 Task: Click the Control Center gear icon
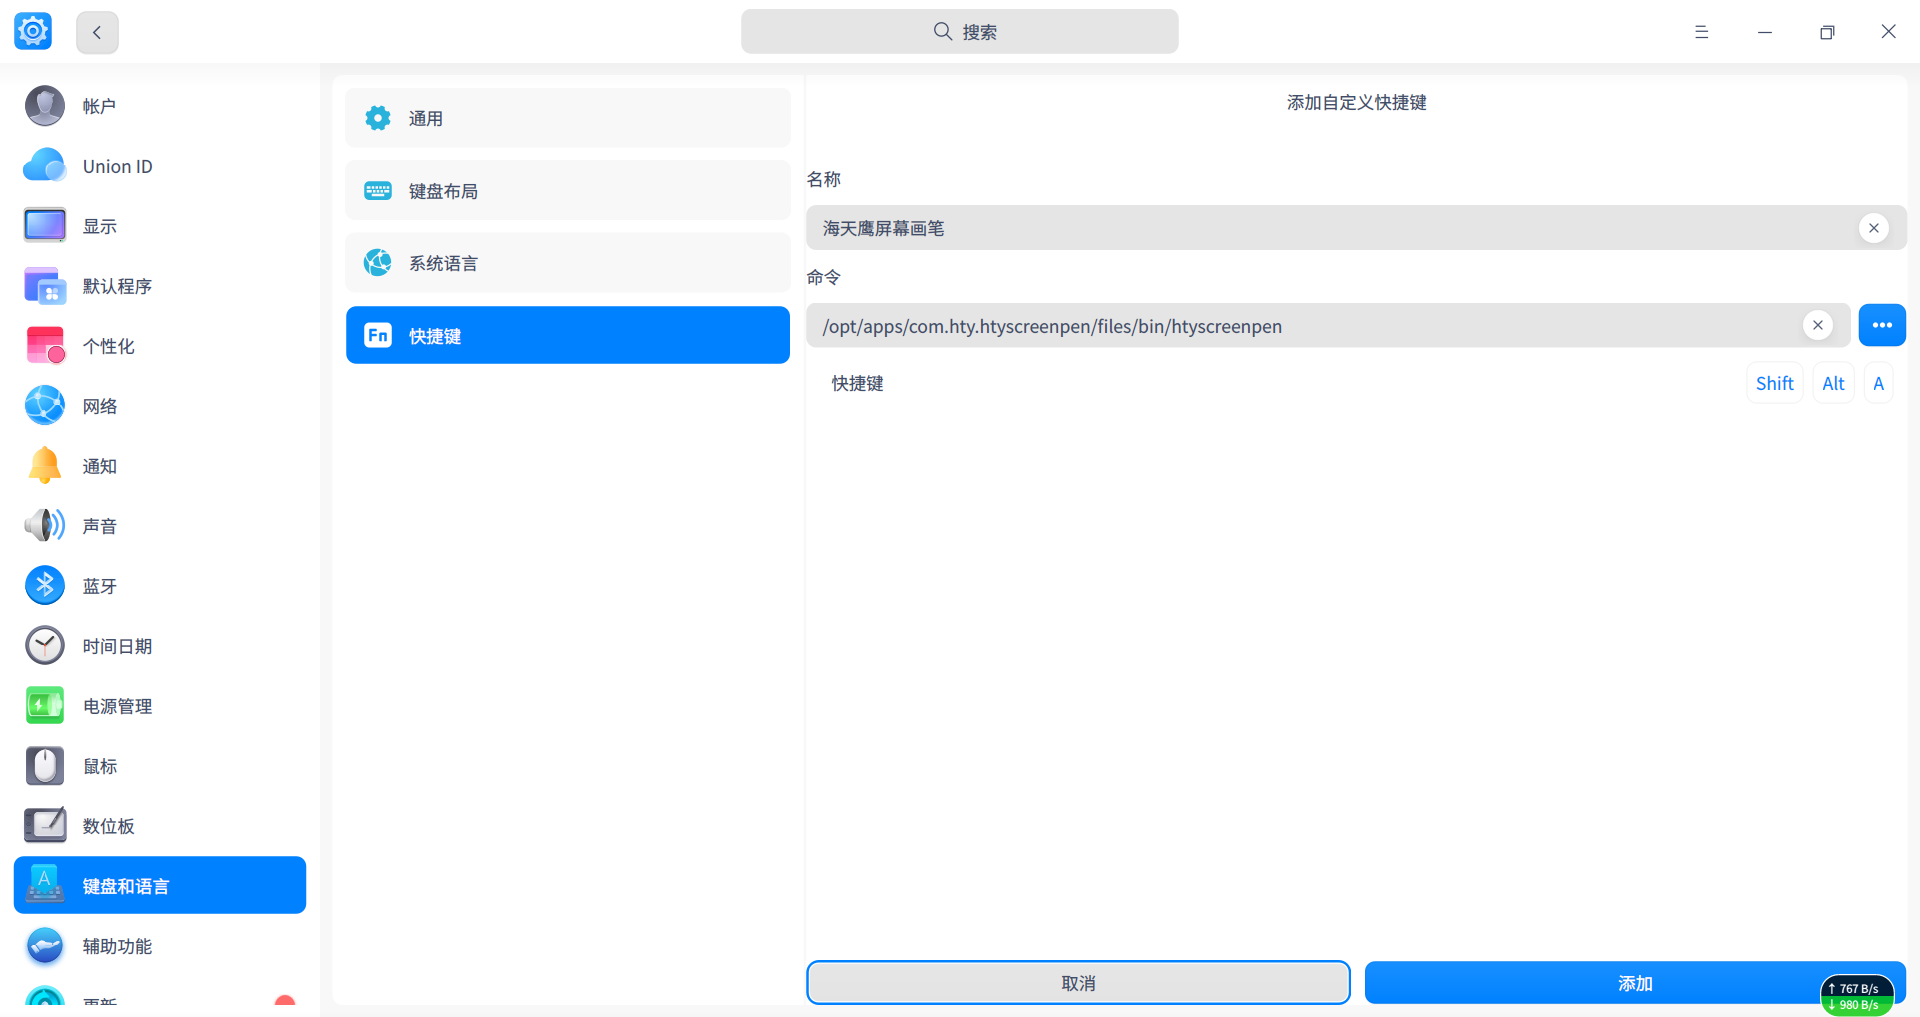33,32
